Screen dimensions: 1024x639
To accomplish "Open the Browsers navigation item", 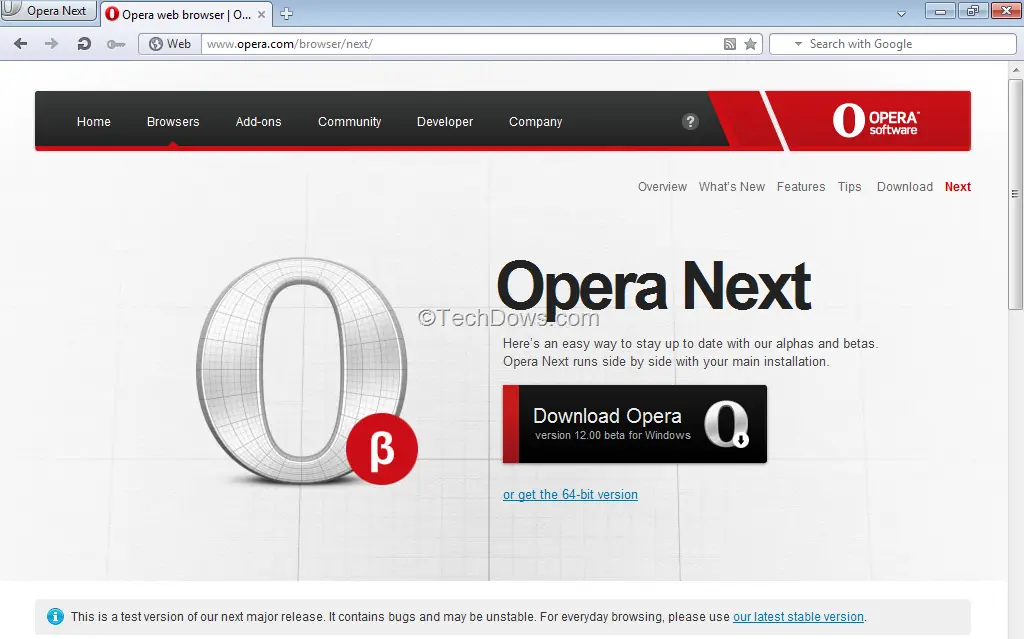I will (173, 122).
